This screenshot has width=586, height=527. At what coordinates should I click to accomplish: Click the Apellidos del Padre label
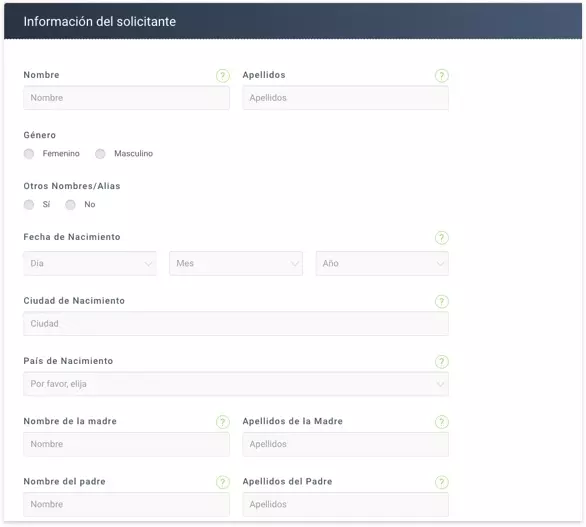tap(287, 481)
